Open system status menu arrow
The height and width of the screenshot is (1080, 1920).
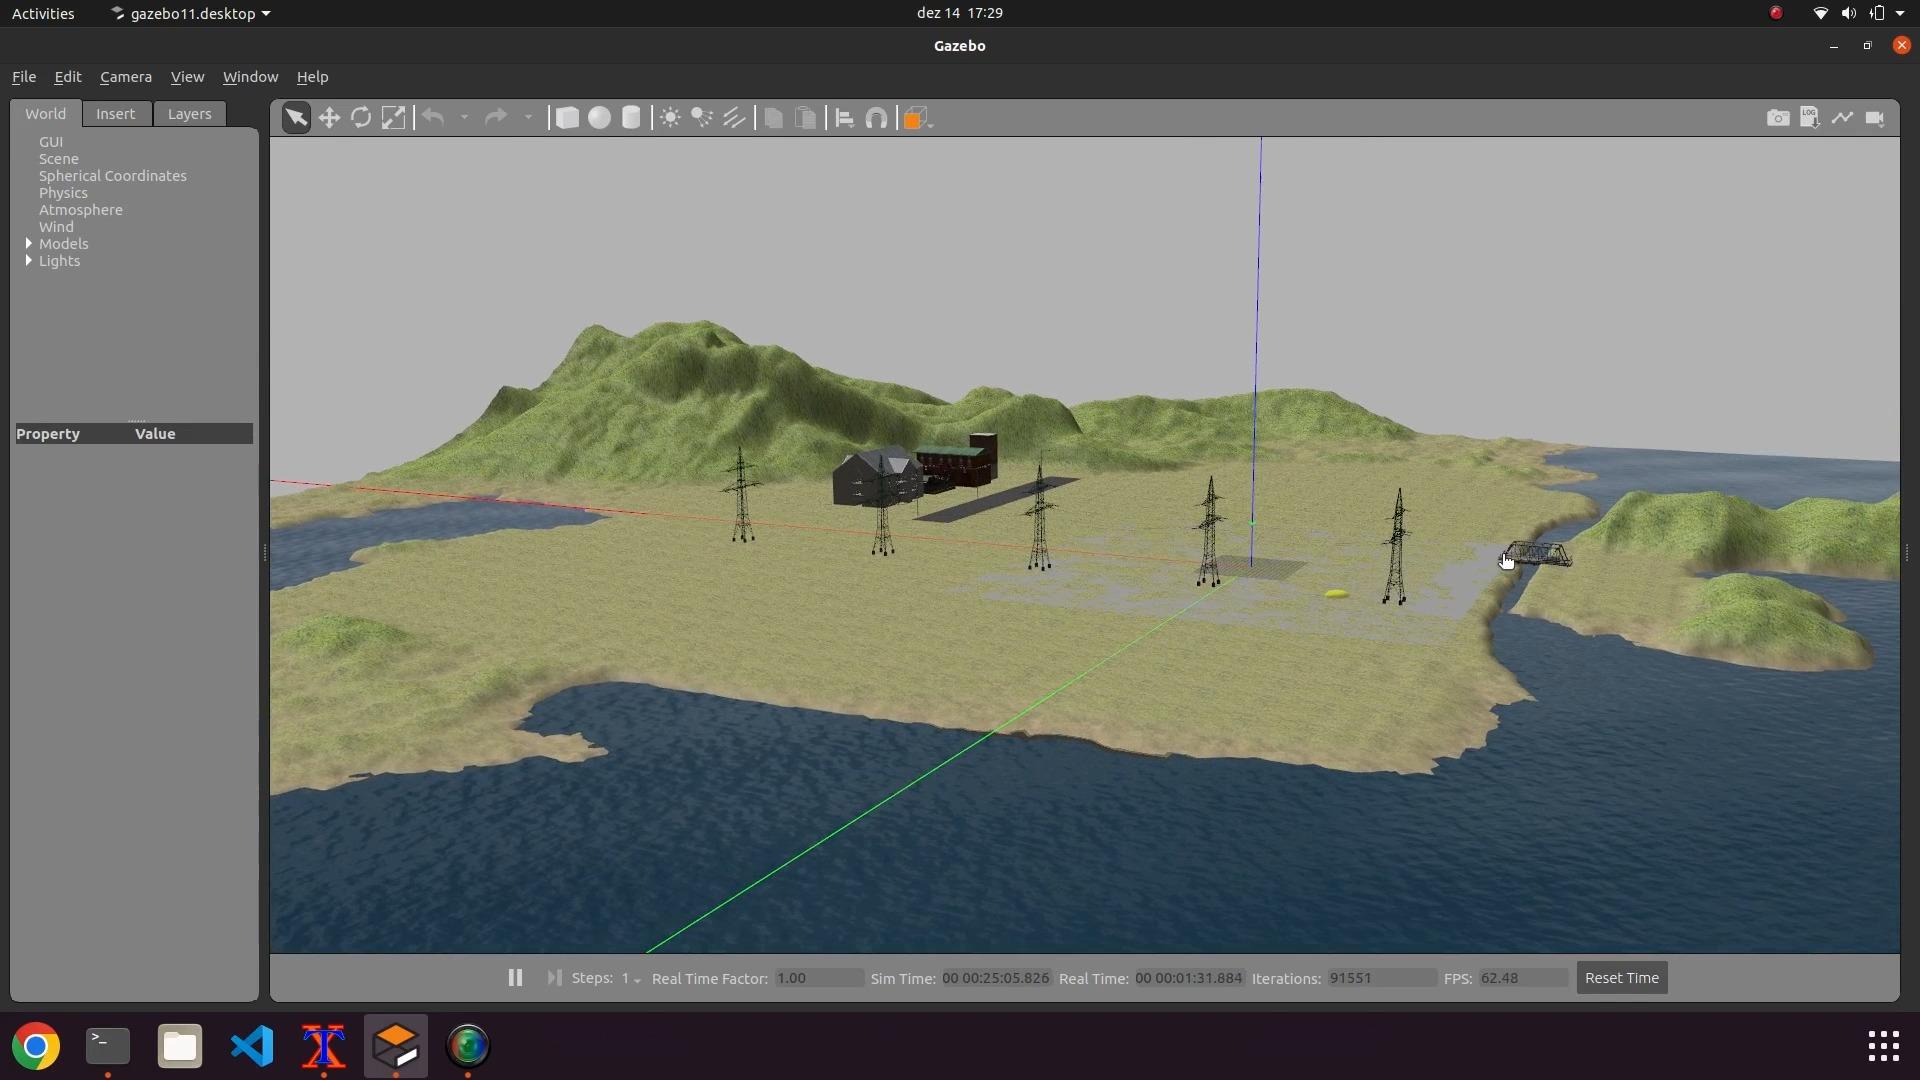1900,14
